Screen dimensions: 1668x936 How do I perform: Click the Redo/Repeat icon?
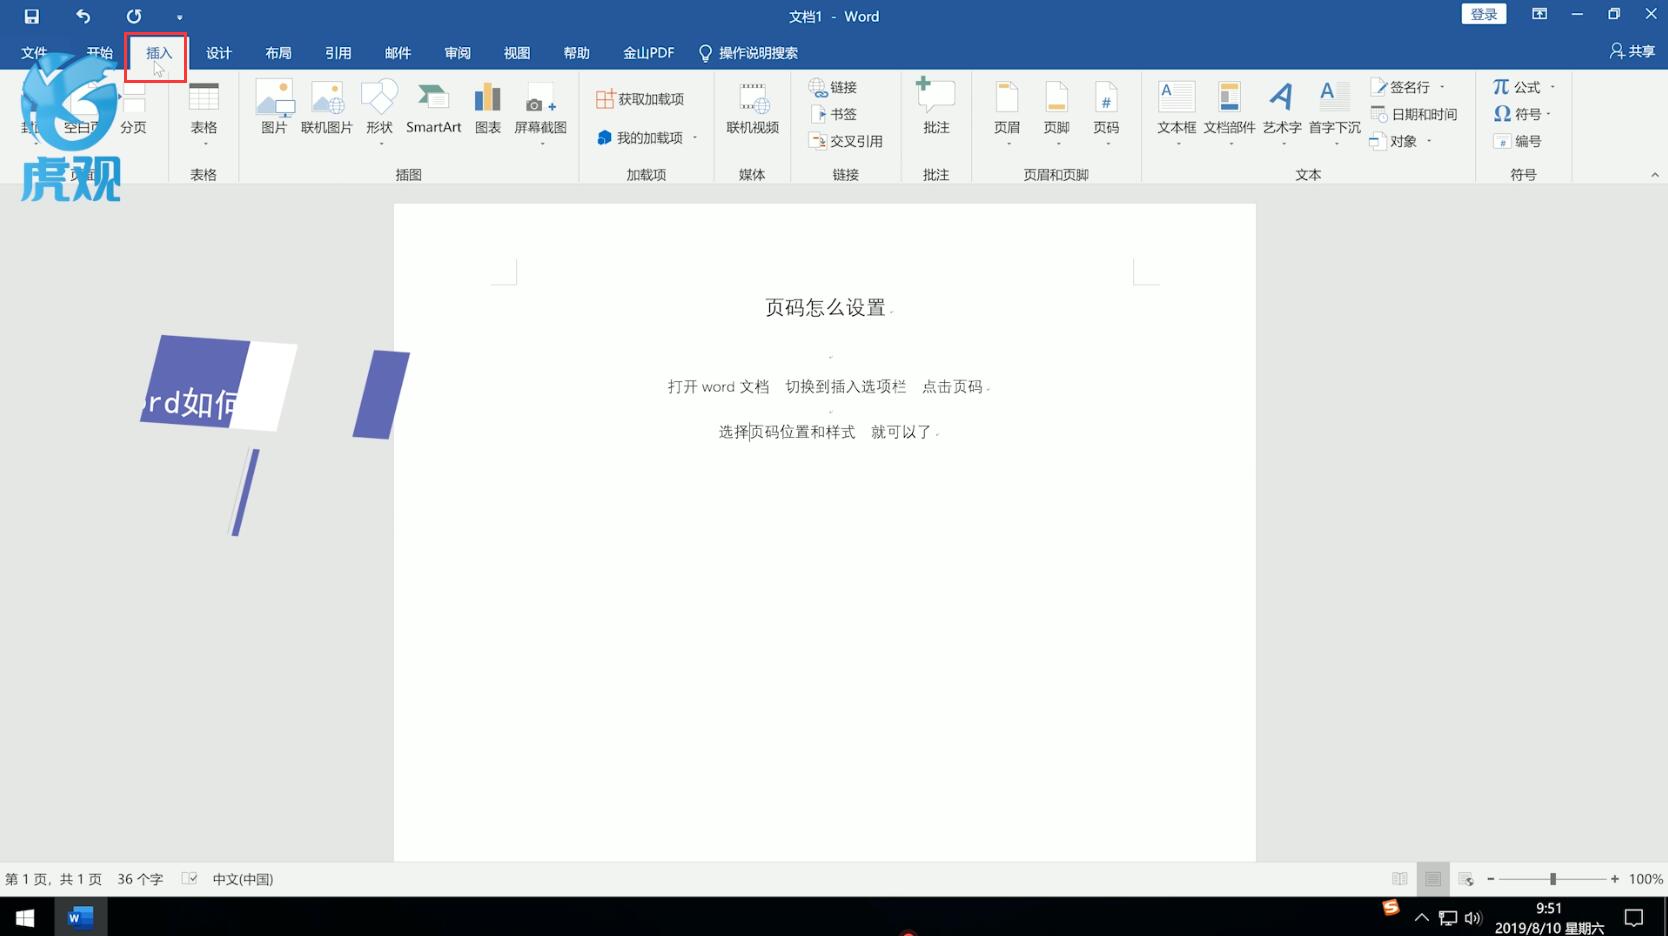(x=133, y=16)
